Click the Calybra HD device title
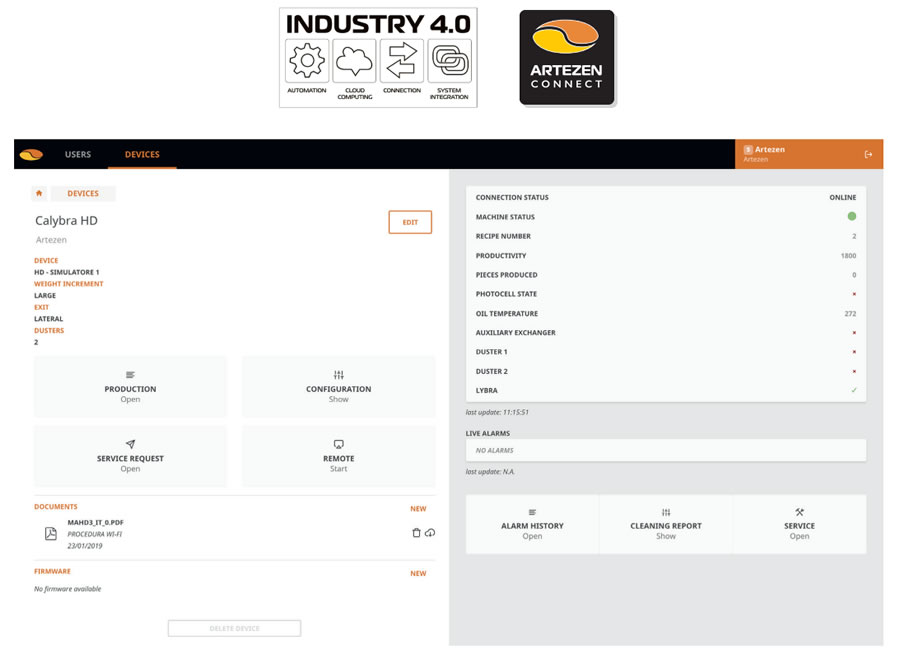 pos(67,220)
